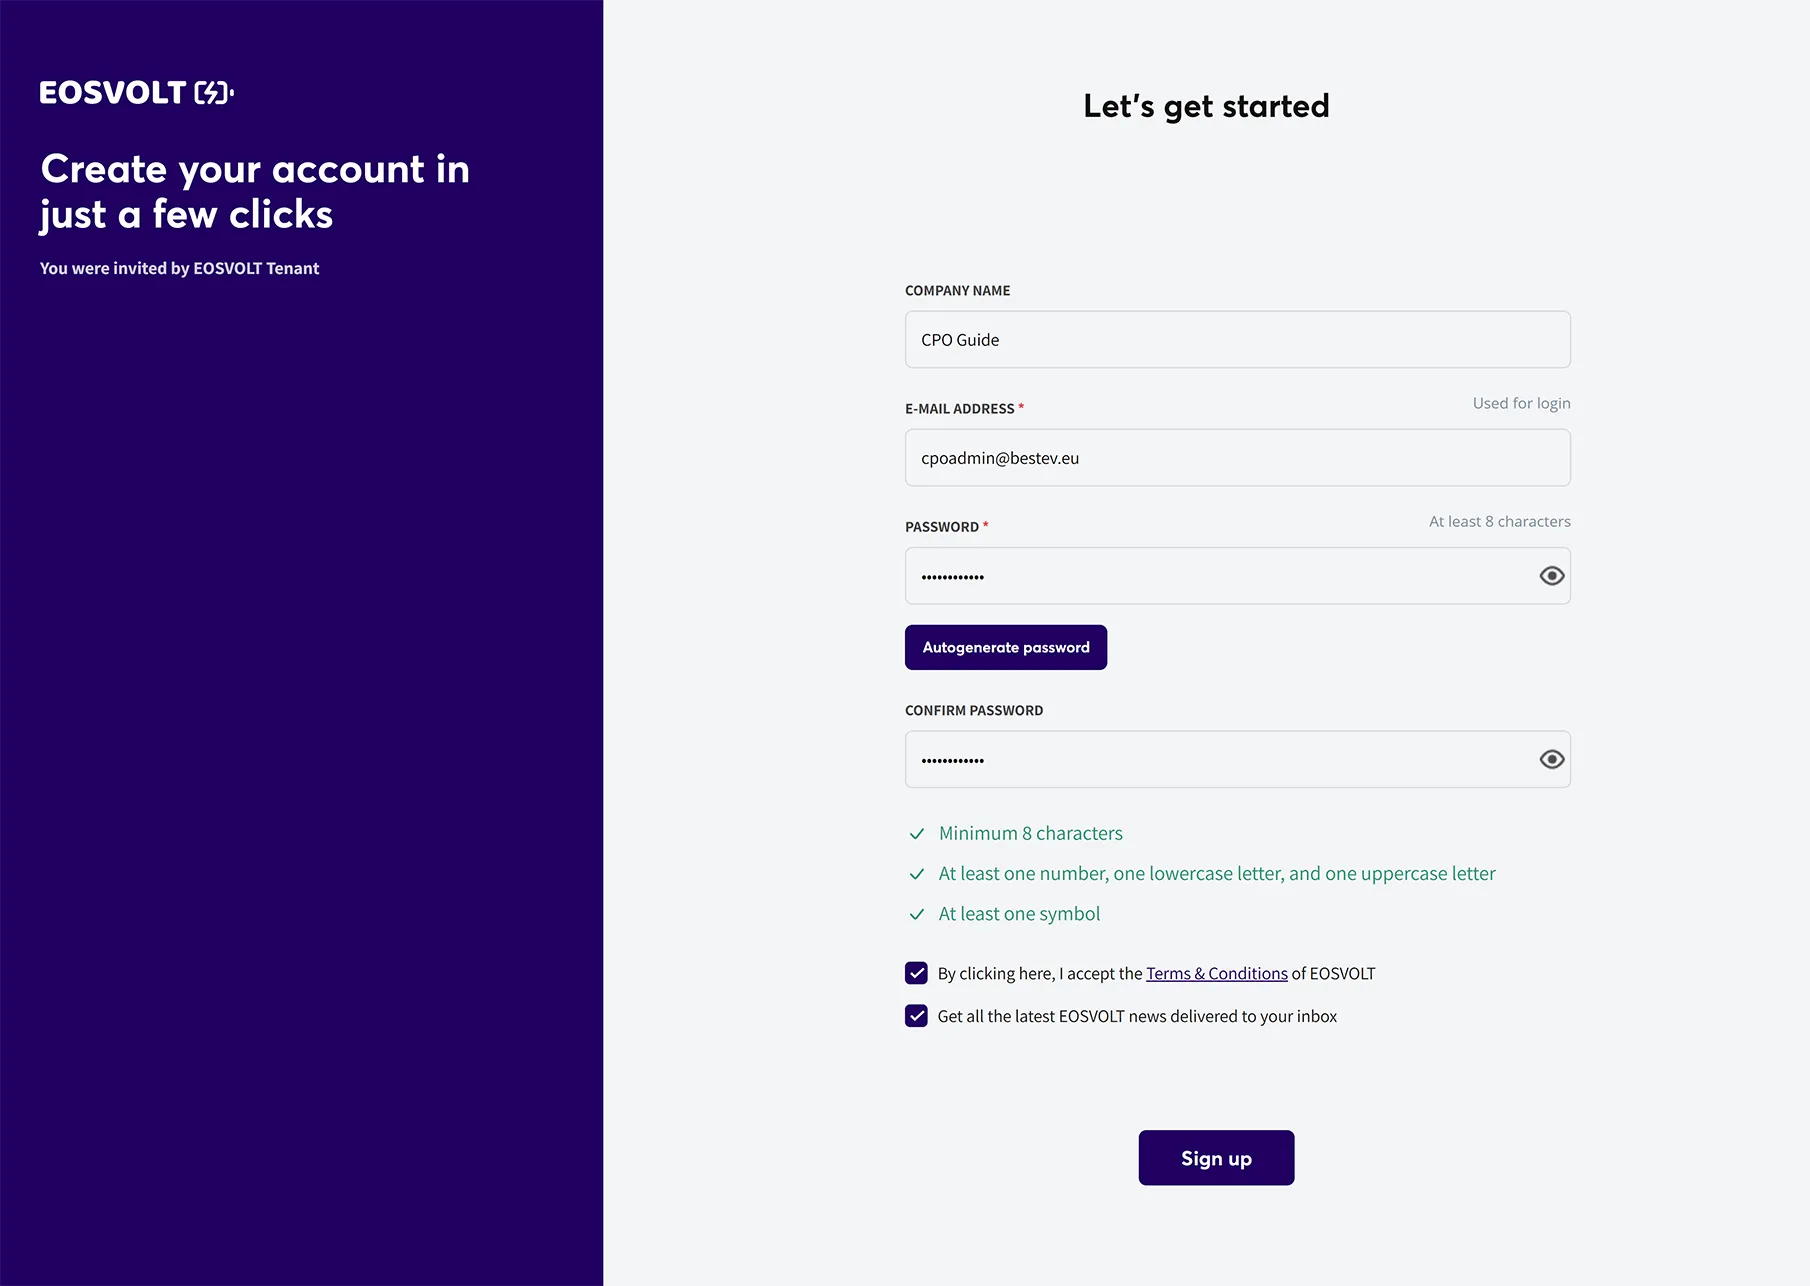Disable the EOSVOLT news delivery checkbox
Screen dimensions: 1810x1286
click(916, 1016)
